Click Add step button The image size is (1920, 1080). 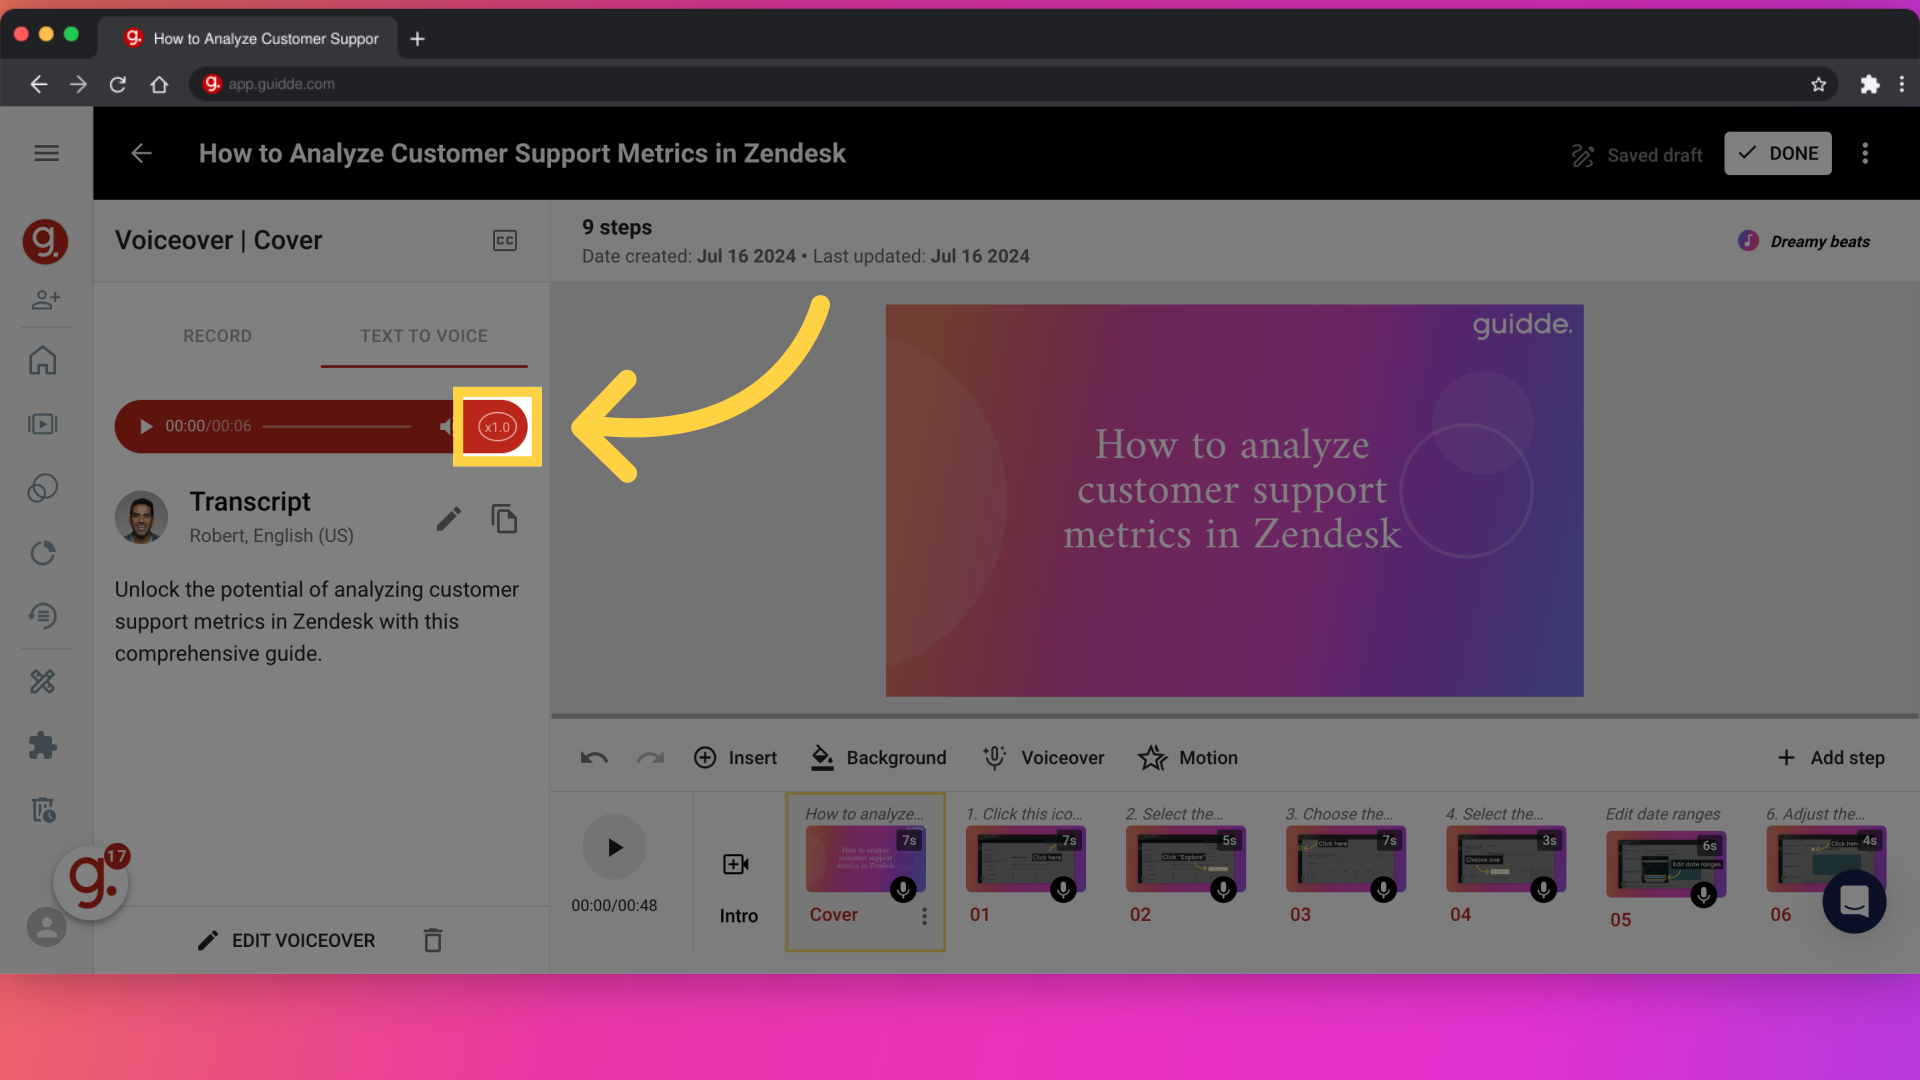1831,758
